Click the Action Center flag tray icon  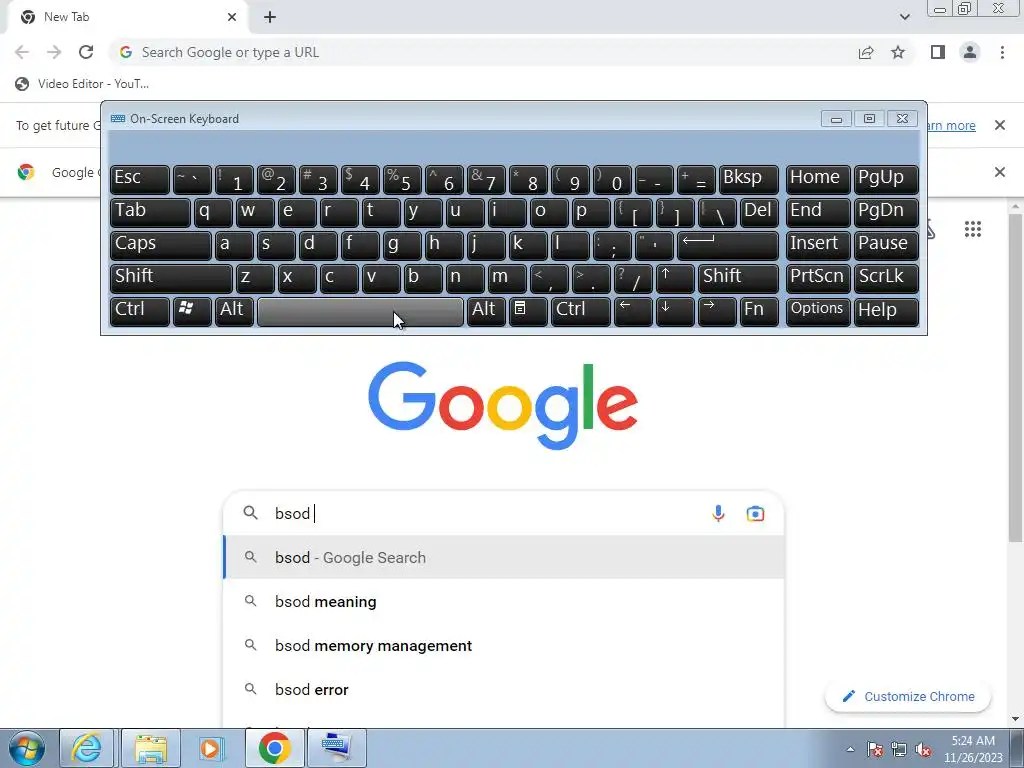[x=875, y=750]
